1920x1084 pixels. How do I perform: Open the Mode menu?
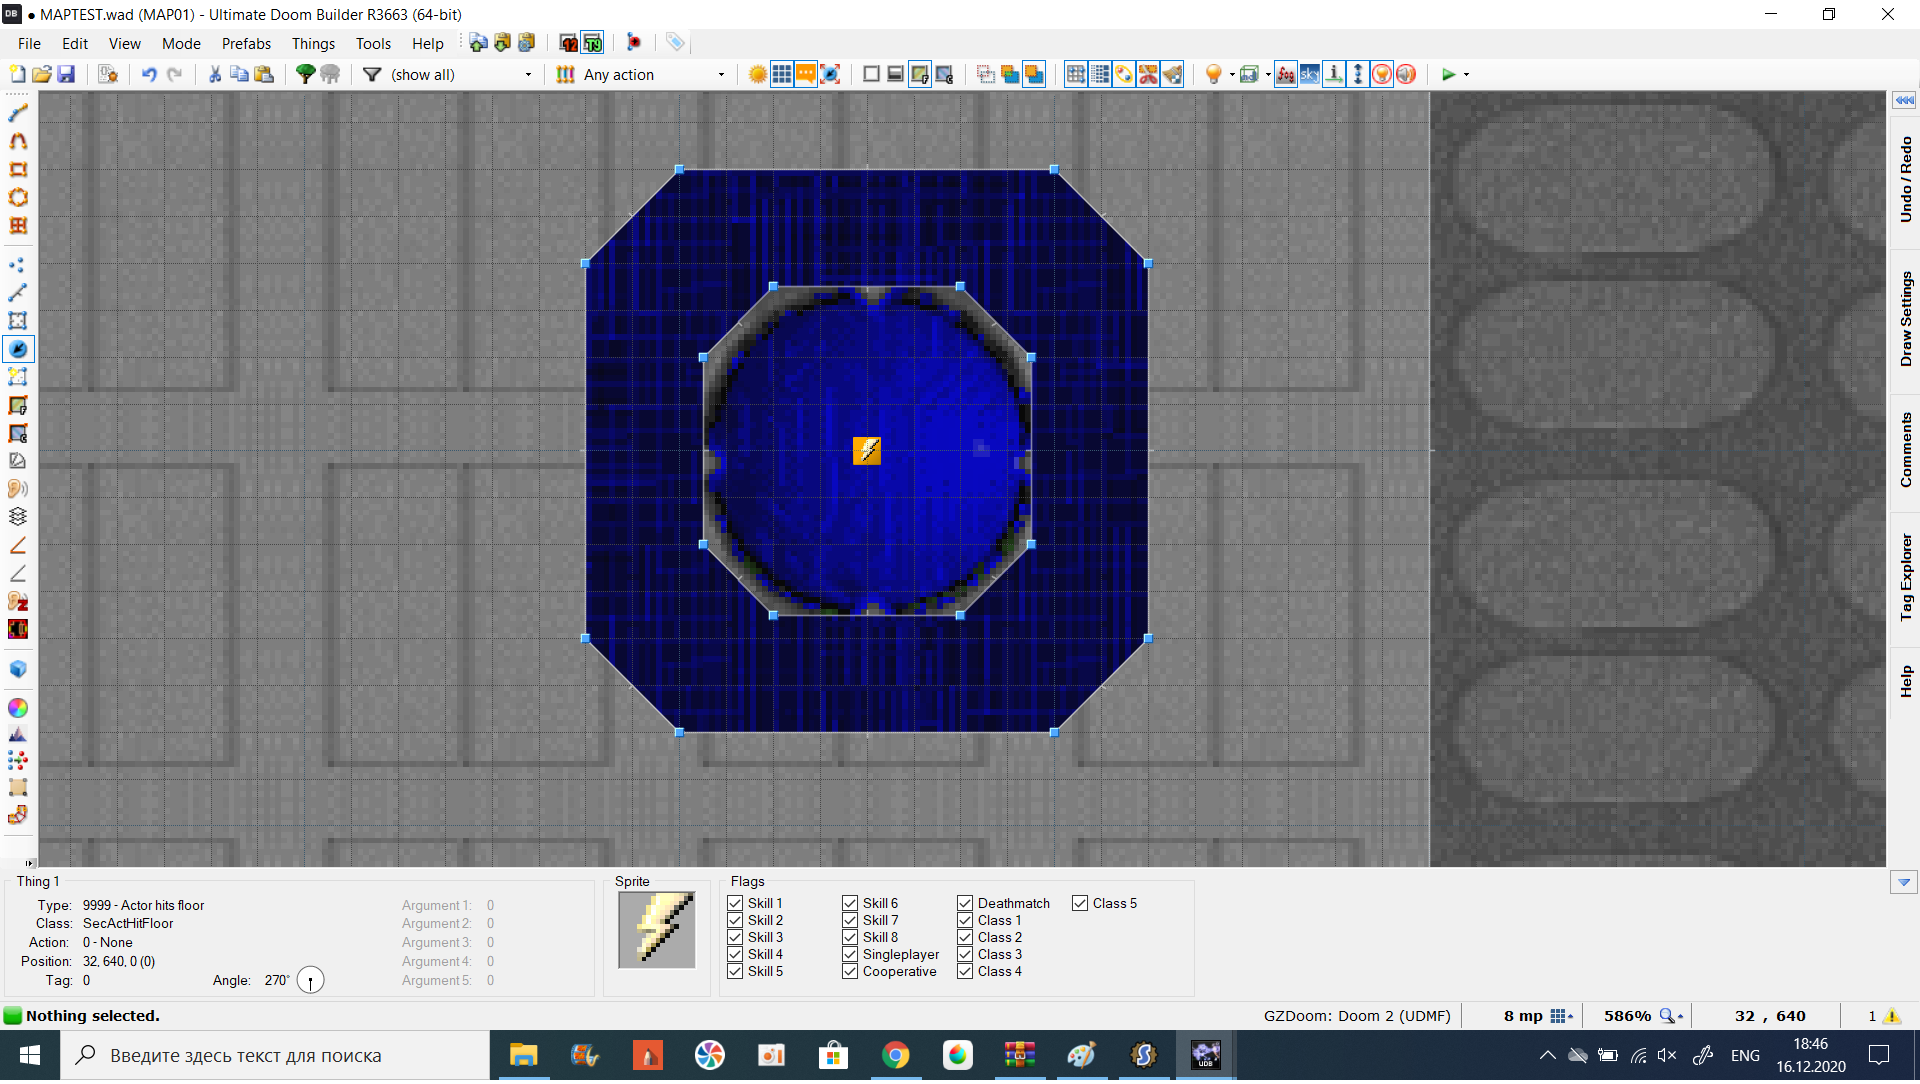click(x=181, y=44)
